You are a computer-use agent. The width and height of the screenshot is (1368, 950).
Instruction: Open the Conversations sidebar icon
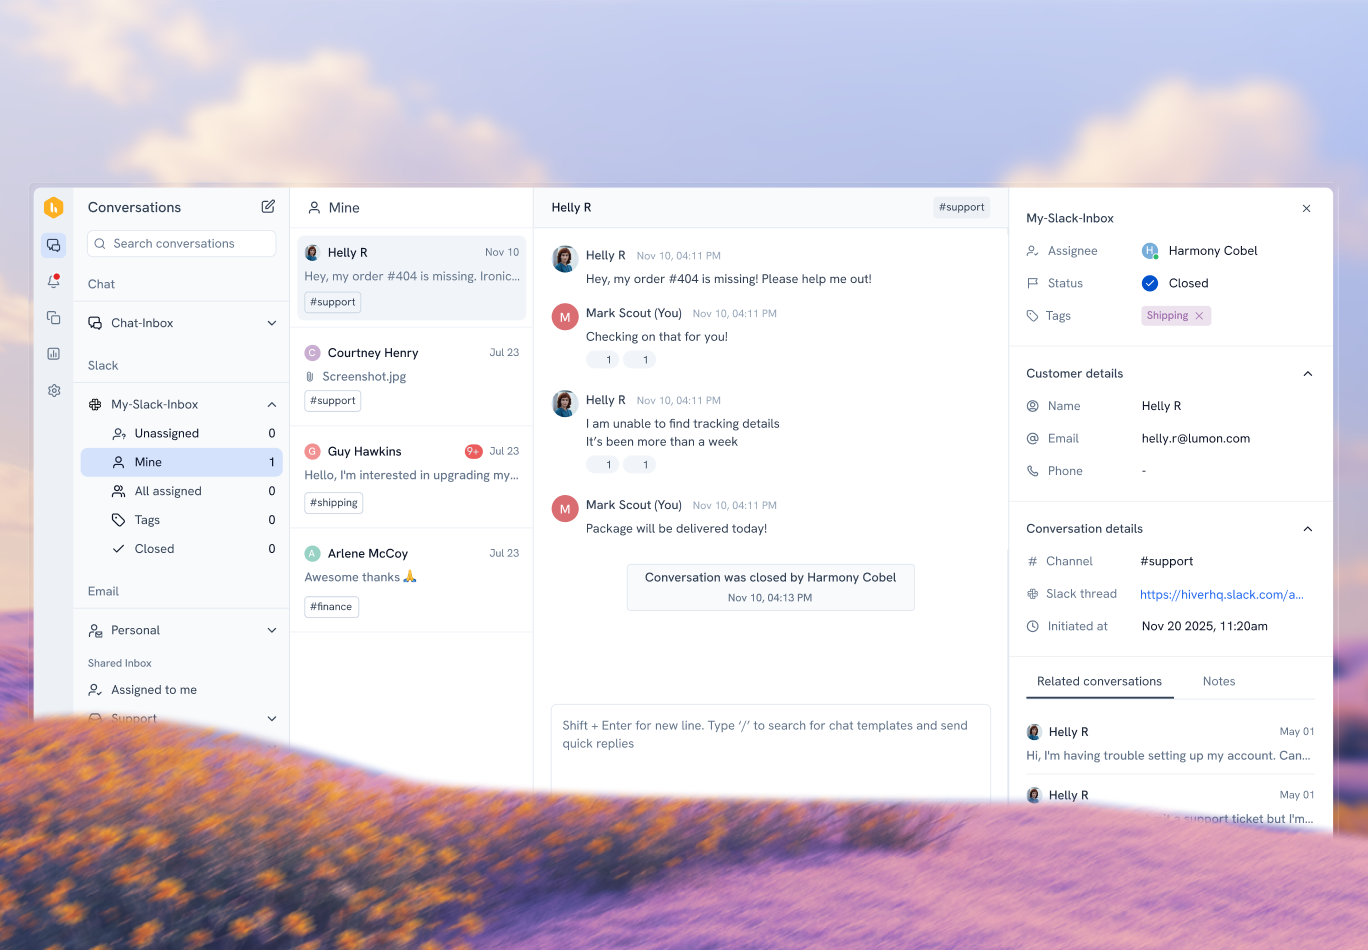[x=54, y=245]
